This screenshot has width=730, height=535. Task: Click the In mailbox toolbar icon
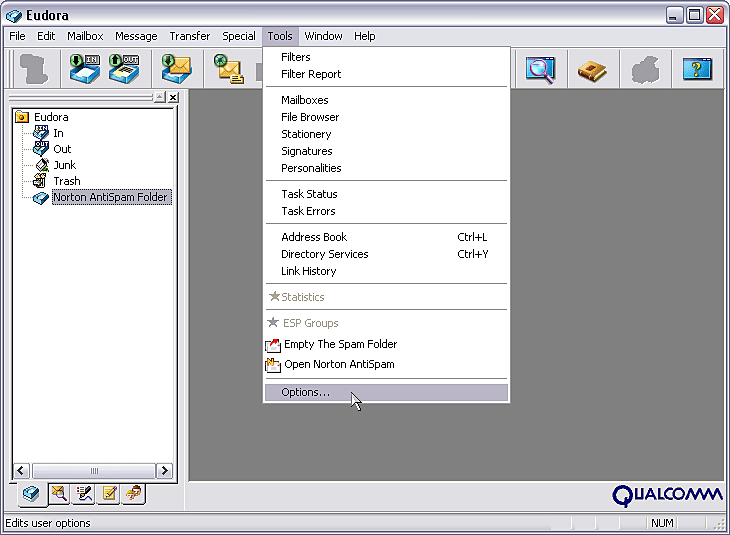(85, 68)
